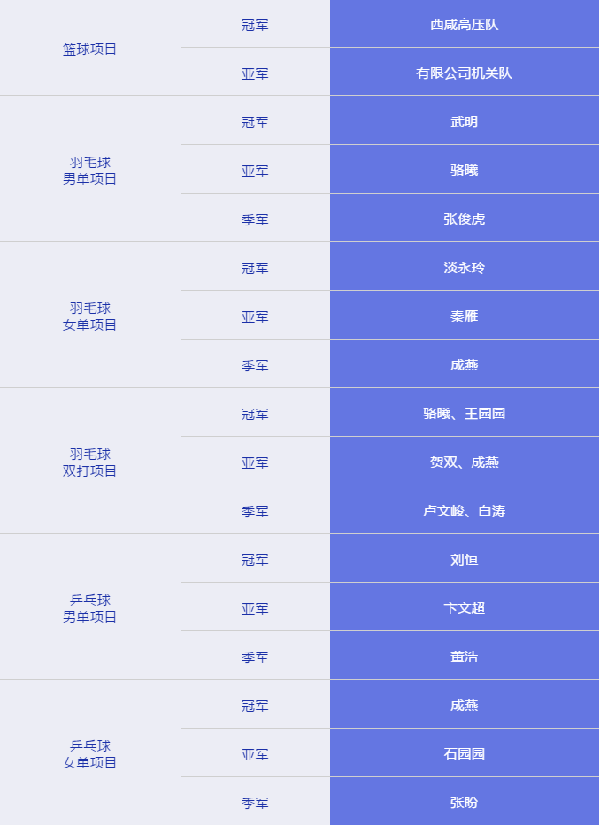The image size is (600, 825).
Task: Click the 乒乓球 女单项目 category label
Action: [90, 754]
